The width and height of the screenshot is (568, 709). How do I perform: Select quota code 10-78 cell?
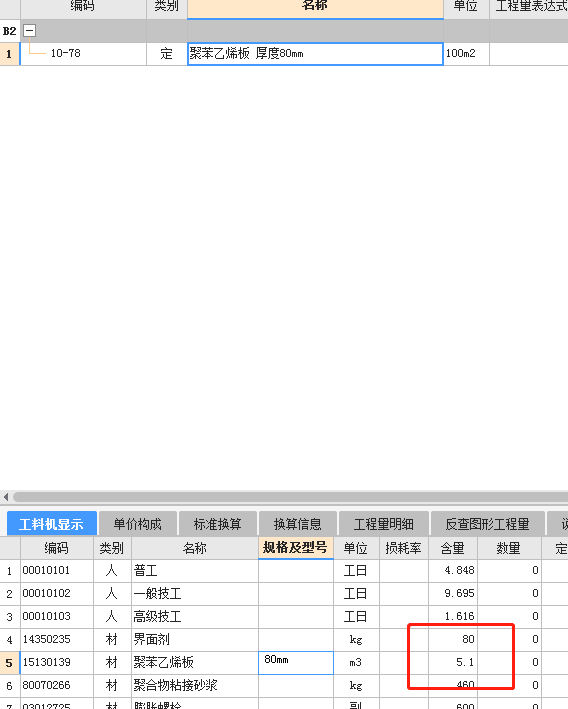click(x=83, y=54)
